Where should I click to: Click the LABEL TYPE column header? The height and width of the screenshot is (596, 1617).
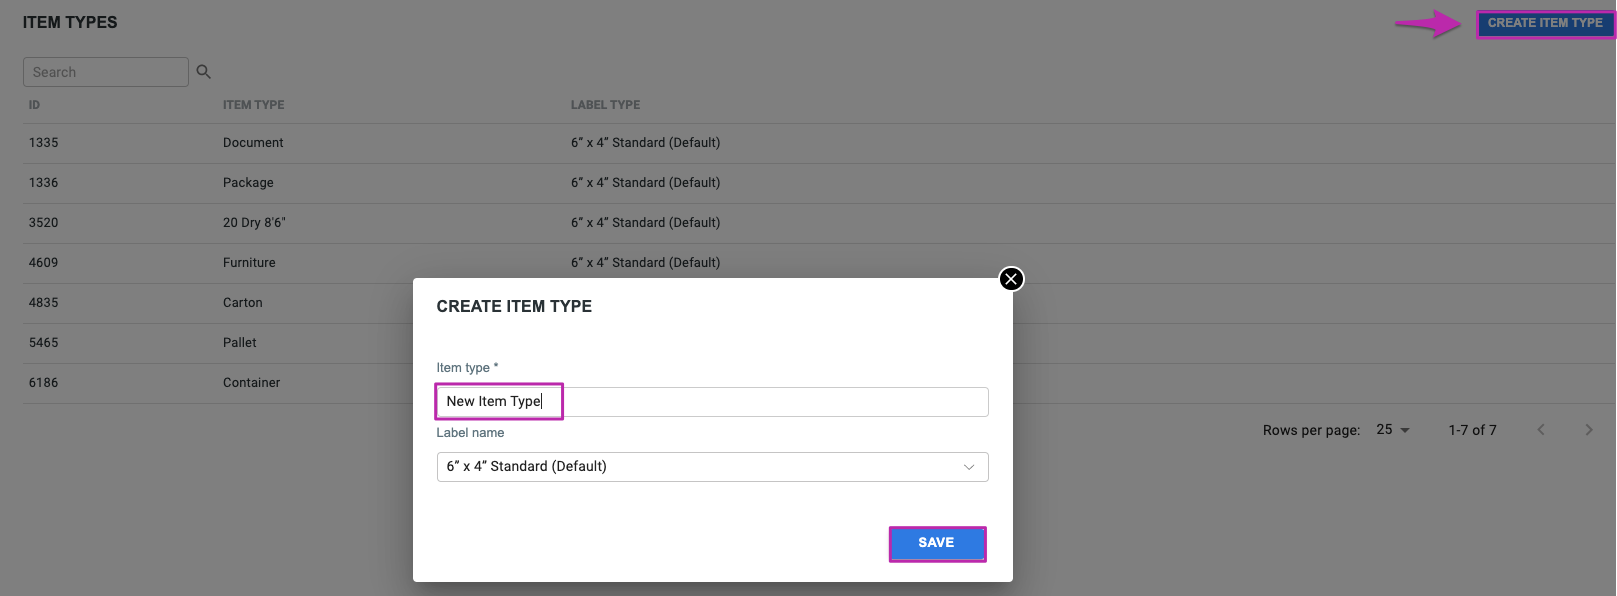tap(605, 105)
